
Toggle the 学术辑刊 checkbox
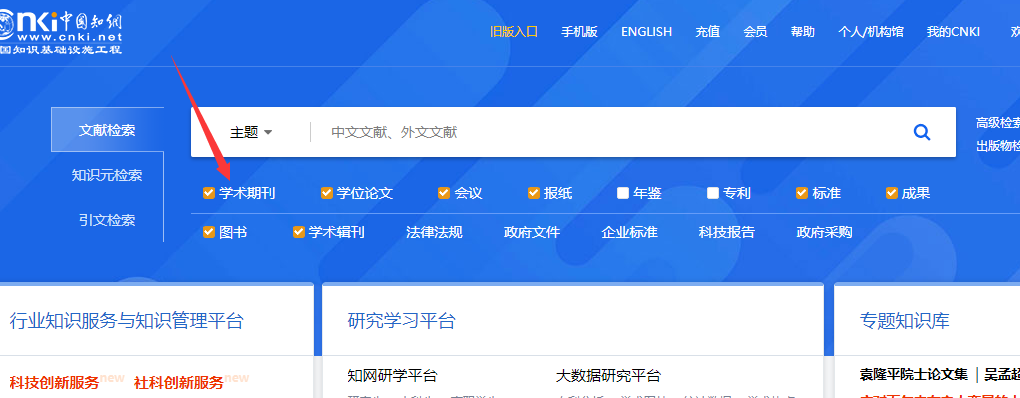(299, 232)
